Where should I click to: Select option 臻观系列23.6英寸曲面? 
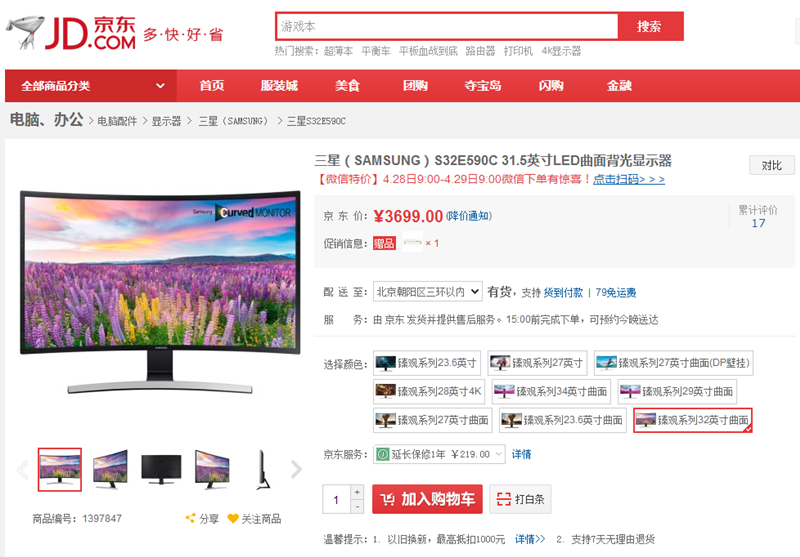(x=562, y=420)
